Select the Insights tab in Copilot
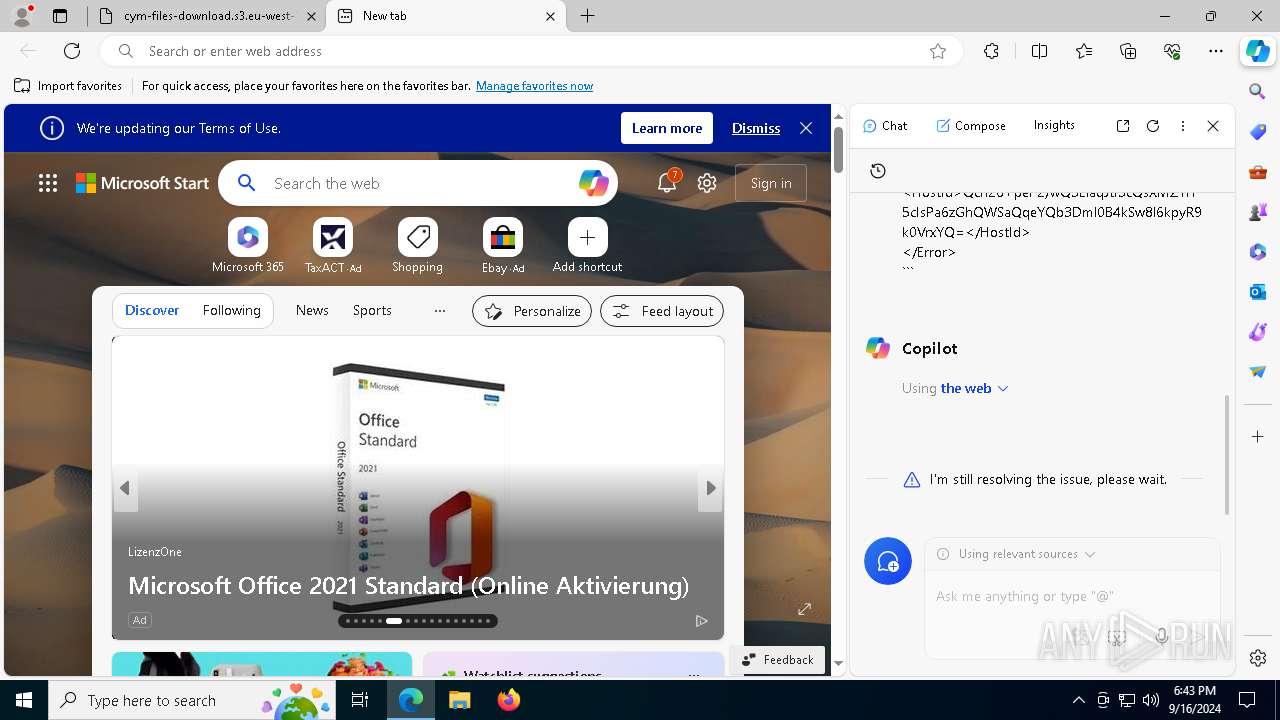 click(1054, 126)
